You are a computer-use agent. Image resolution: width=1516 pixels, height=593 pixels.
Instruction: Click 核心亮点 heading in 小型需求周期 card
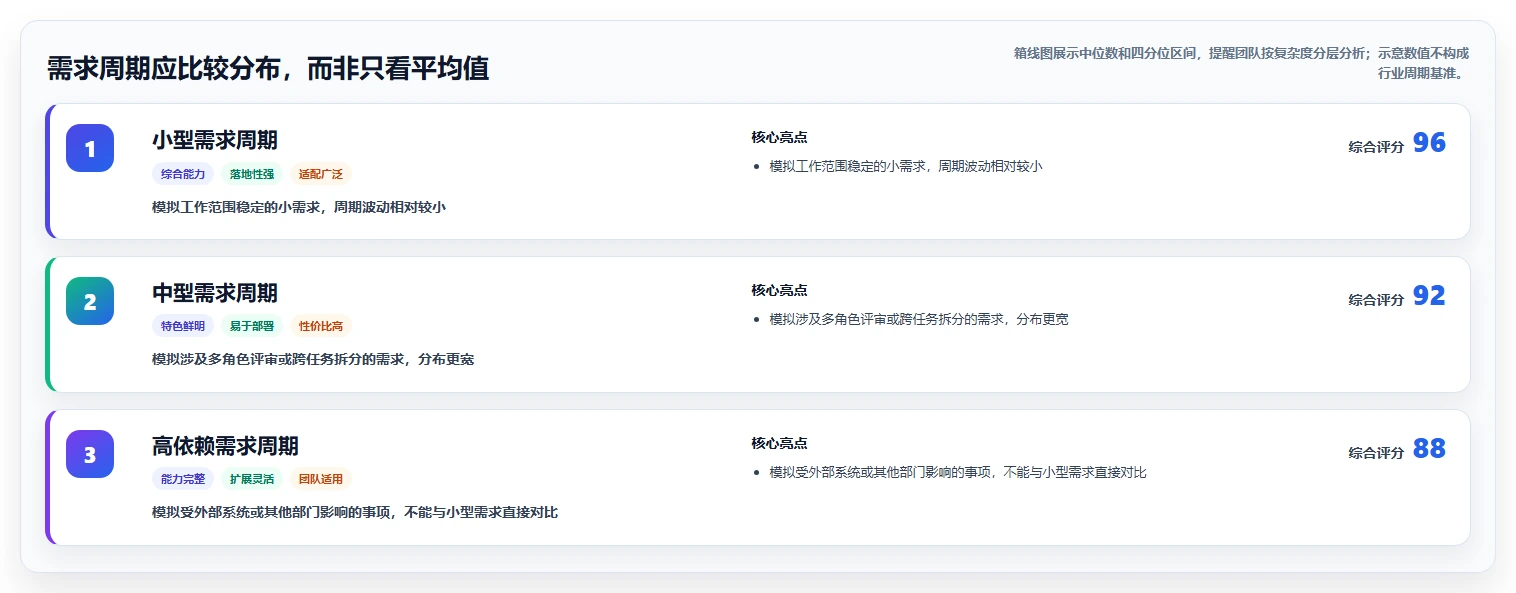779,137
